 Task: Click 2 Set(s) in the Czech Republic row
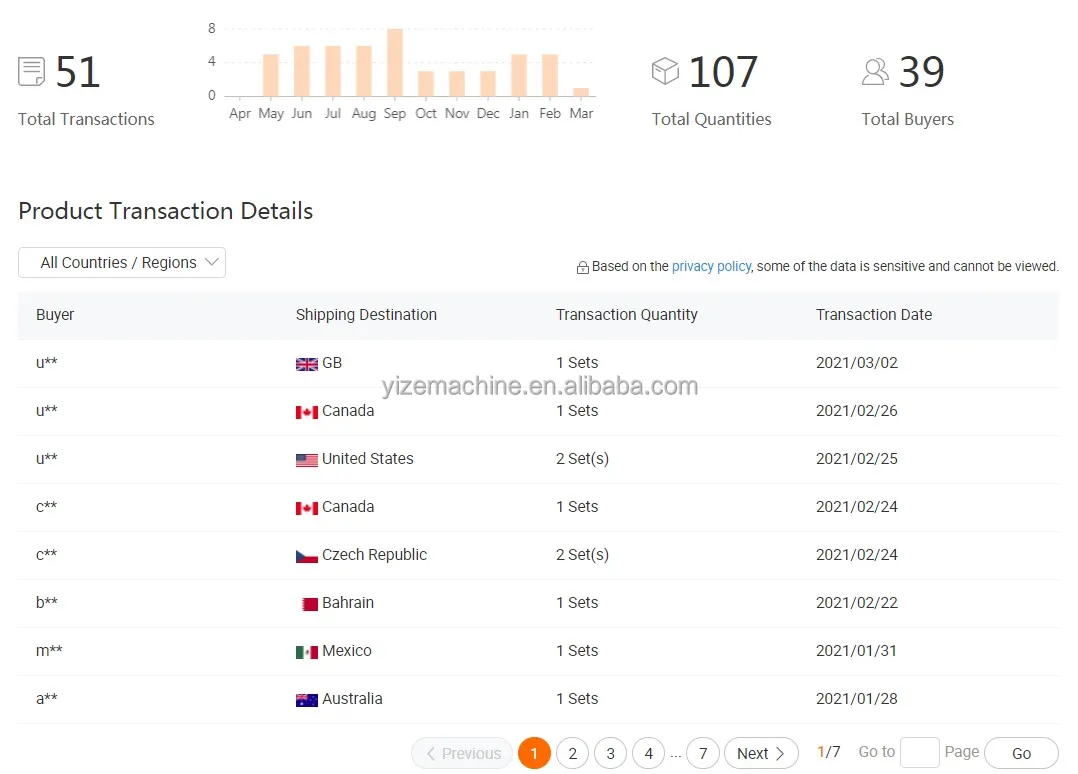(x=582, y=555)
